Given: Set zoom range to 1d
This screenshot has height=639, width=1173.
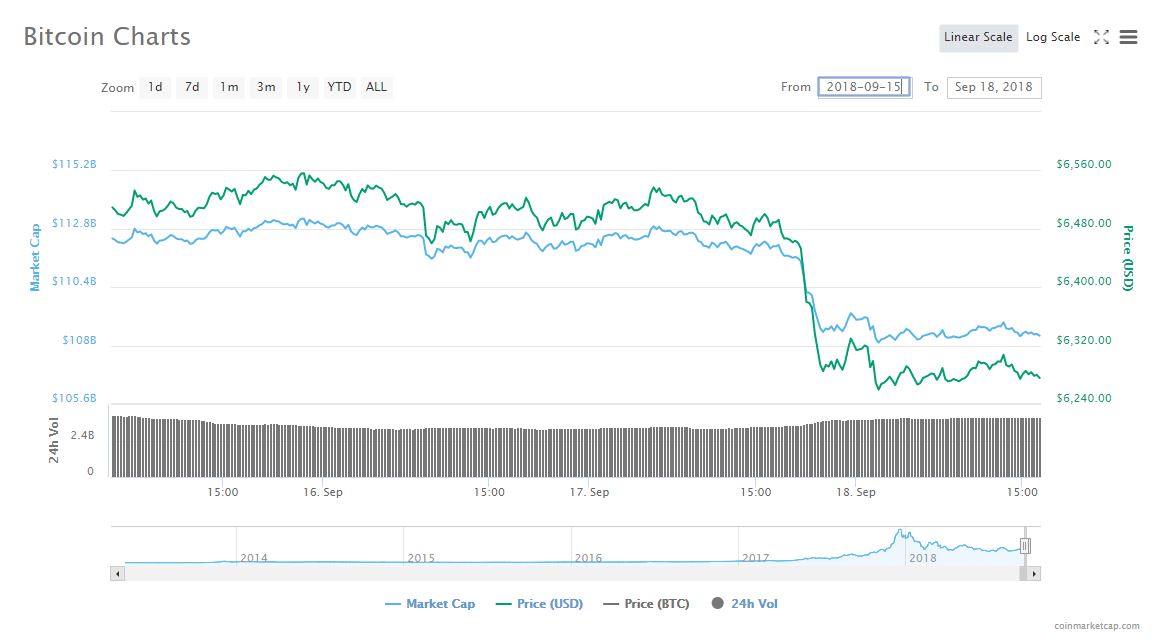Looking at the screenshot, I should click(x=155, y=87).
